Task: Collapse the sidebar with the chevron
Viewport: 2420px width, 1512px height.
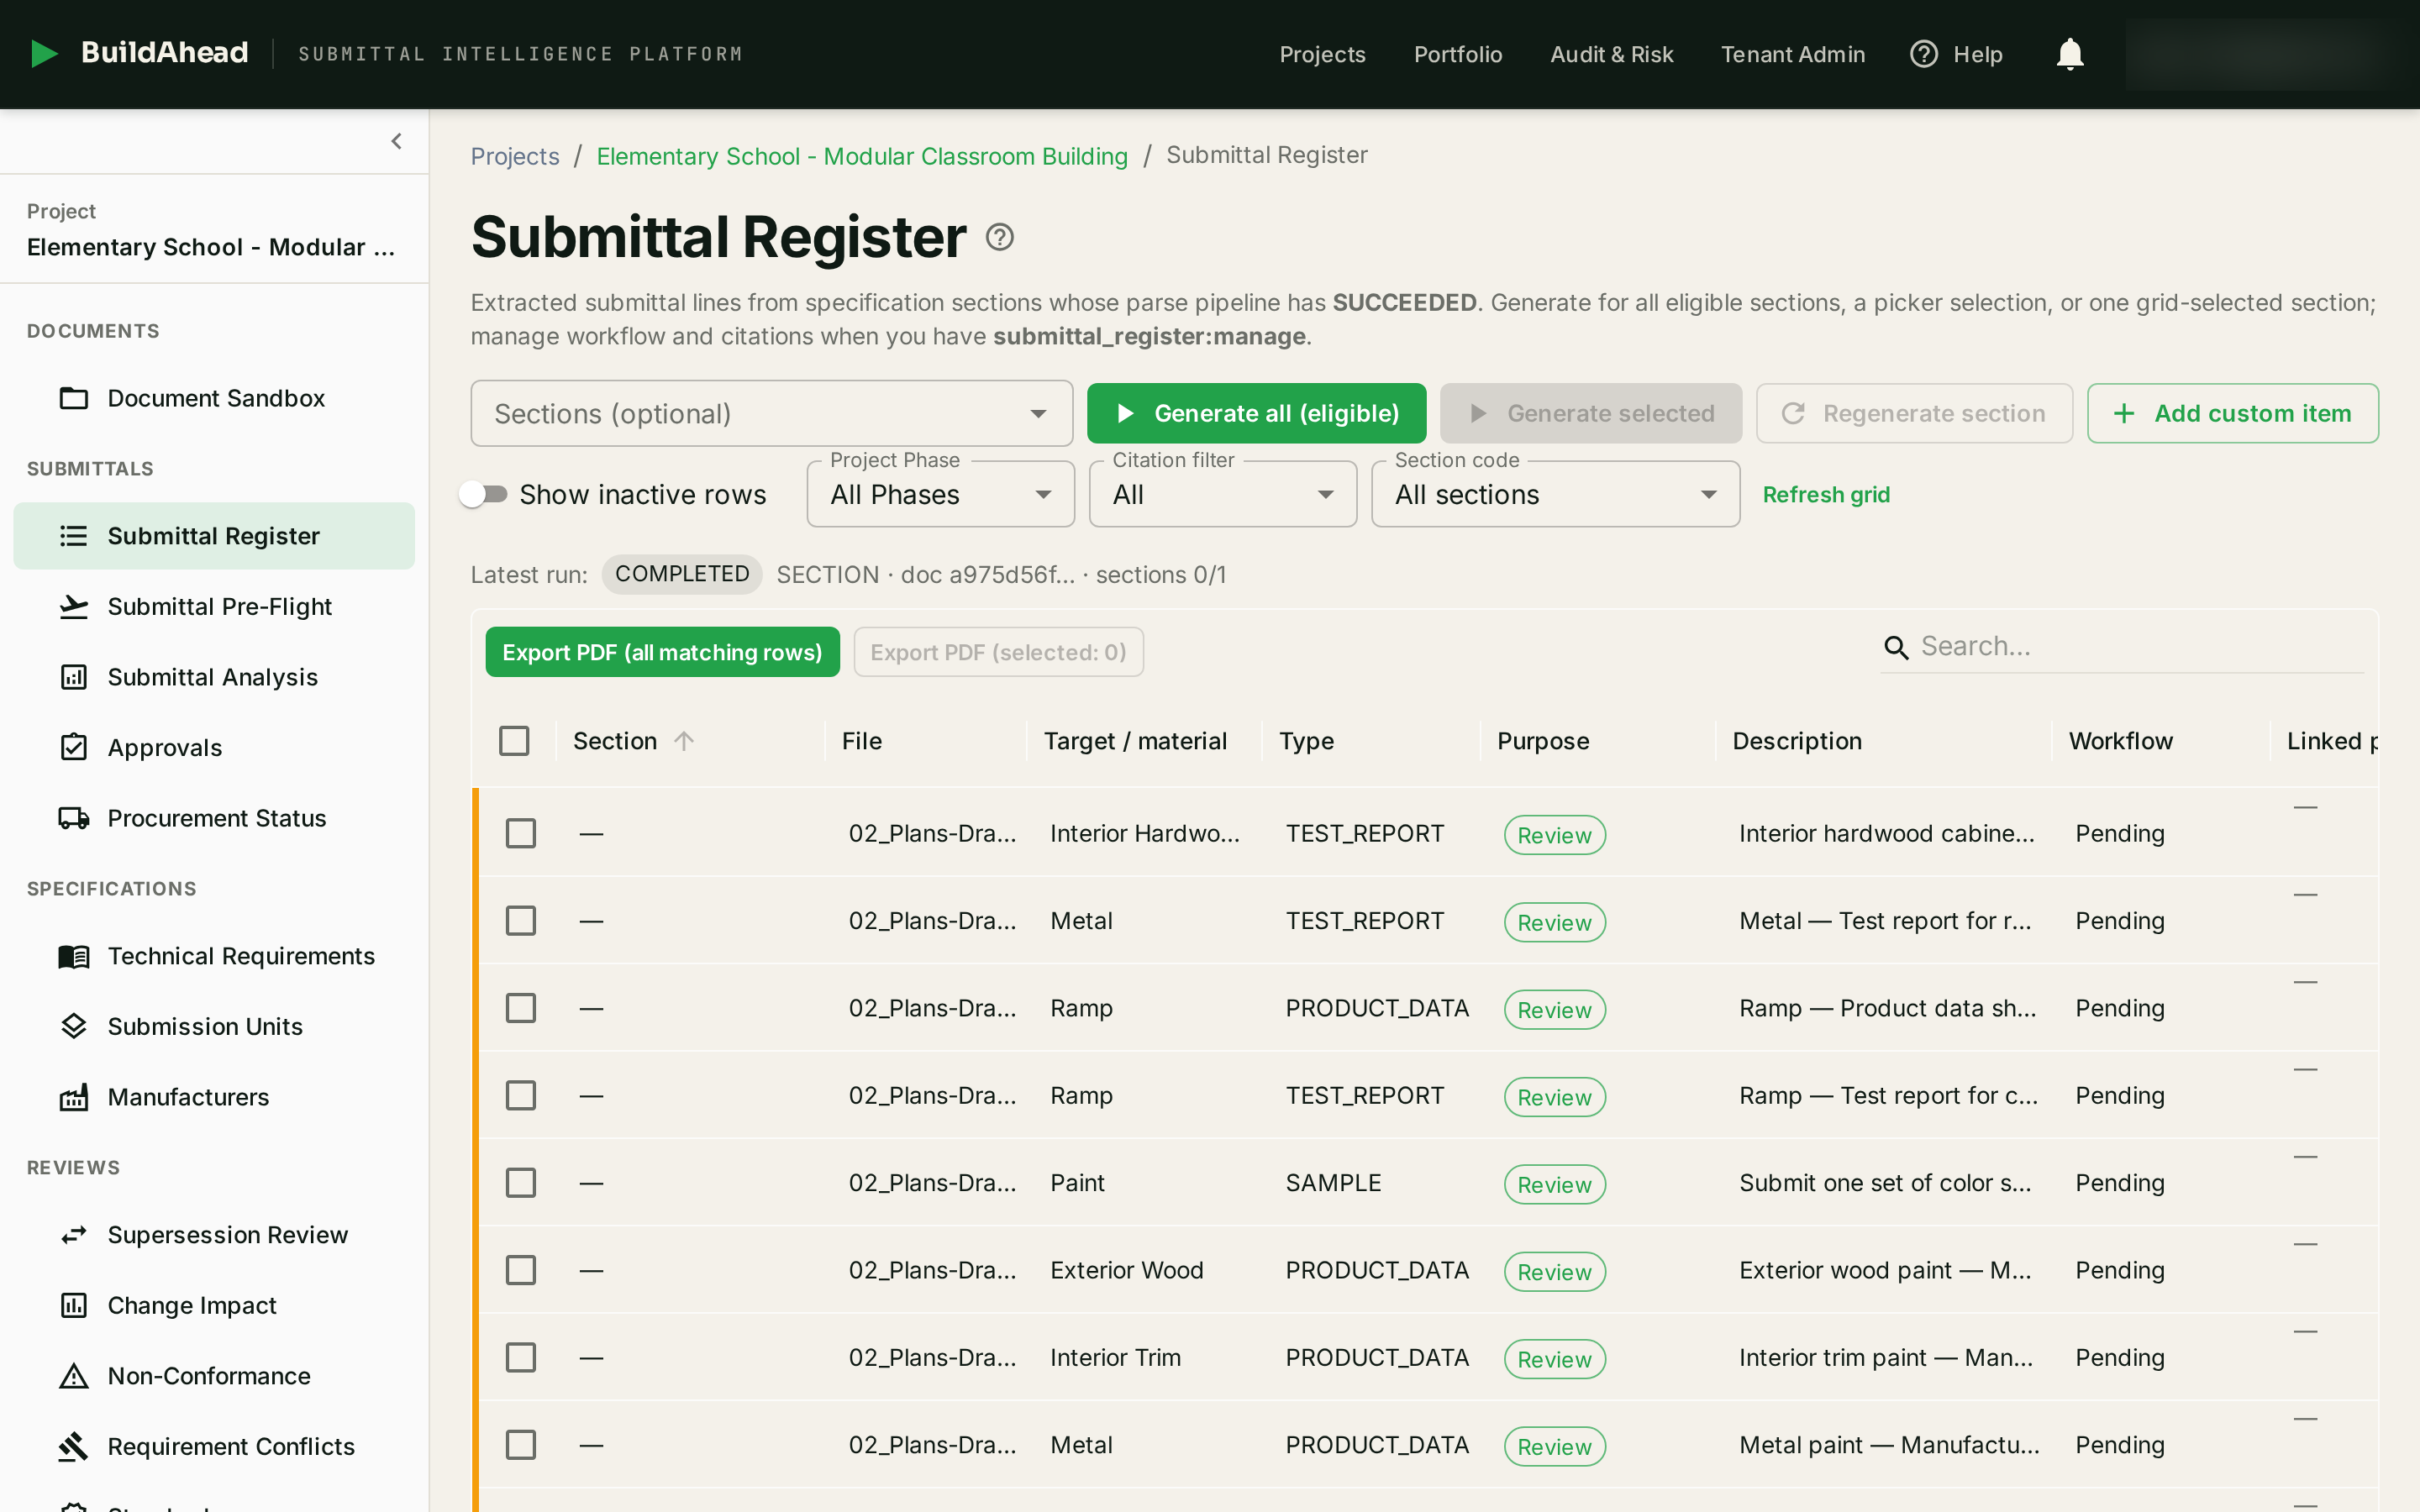Action: tap(397, 141)
